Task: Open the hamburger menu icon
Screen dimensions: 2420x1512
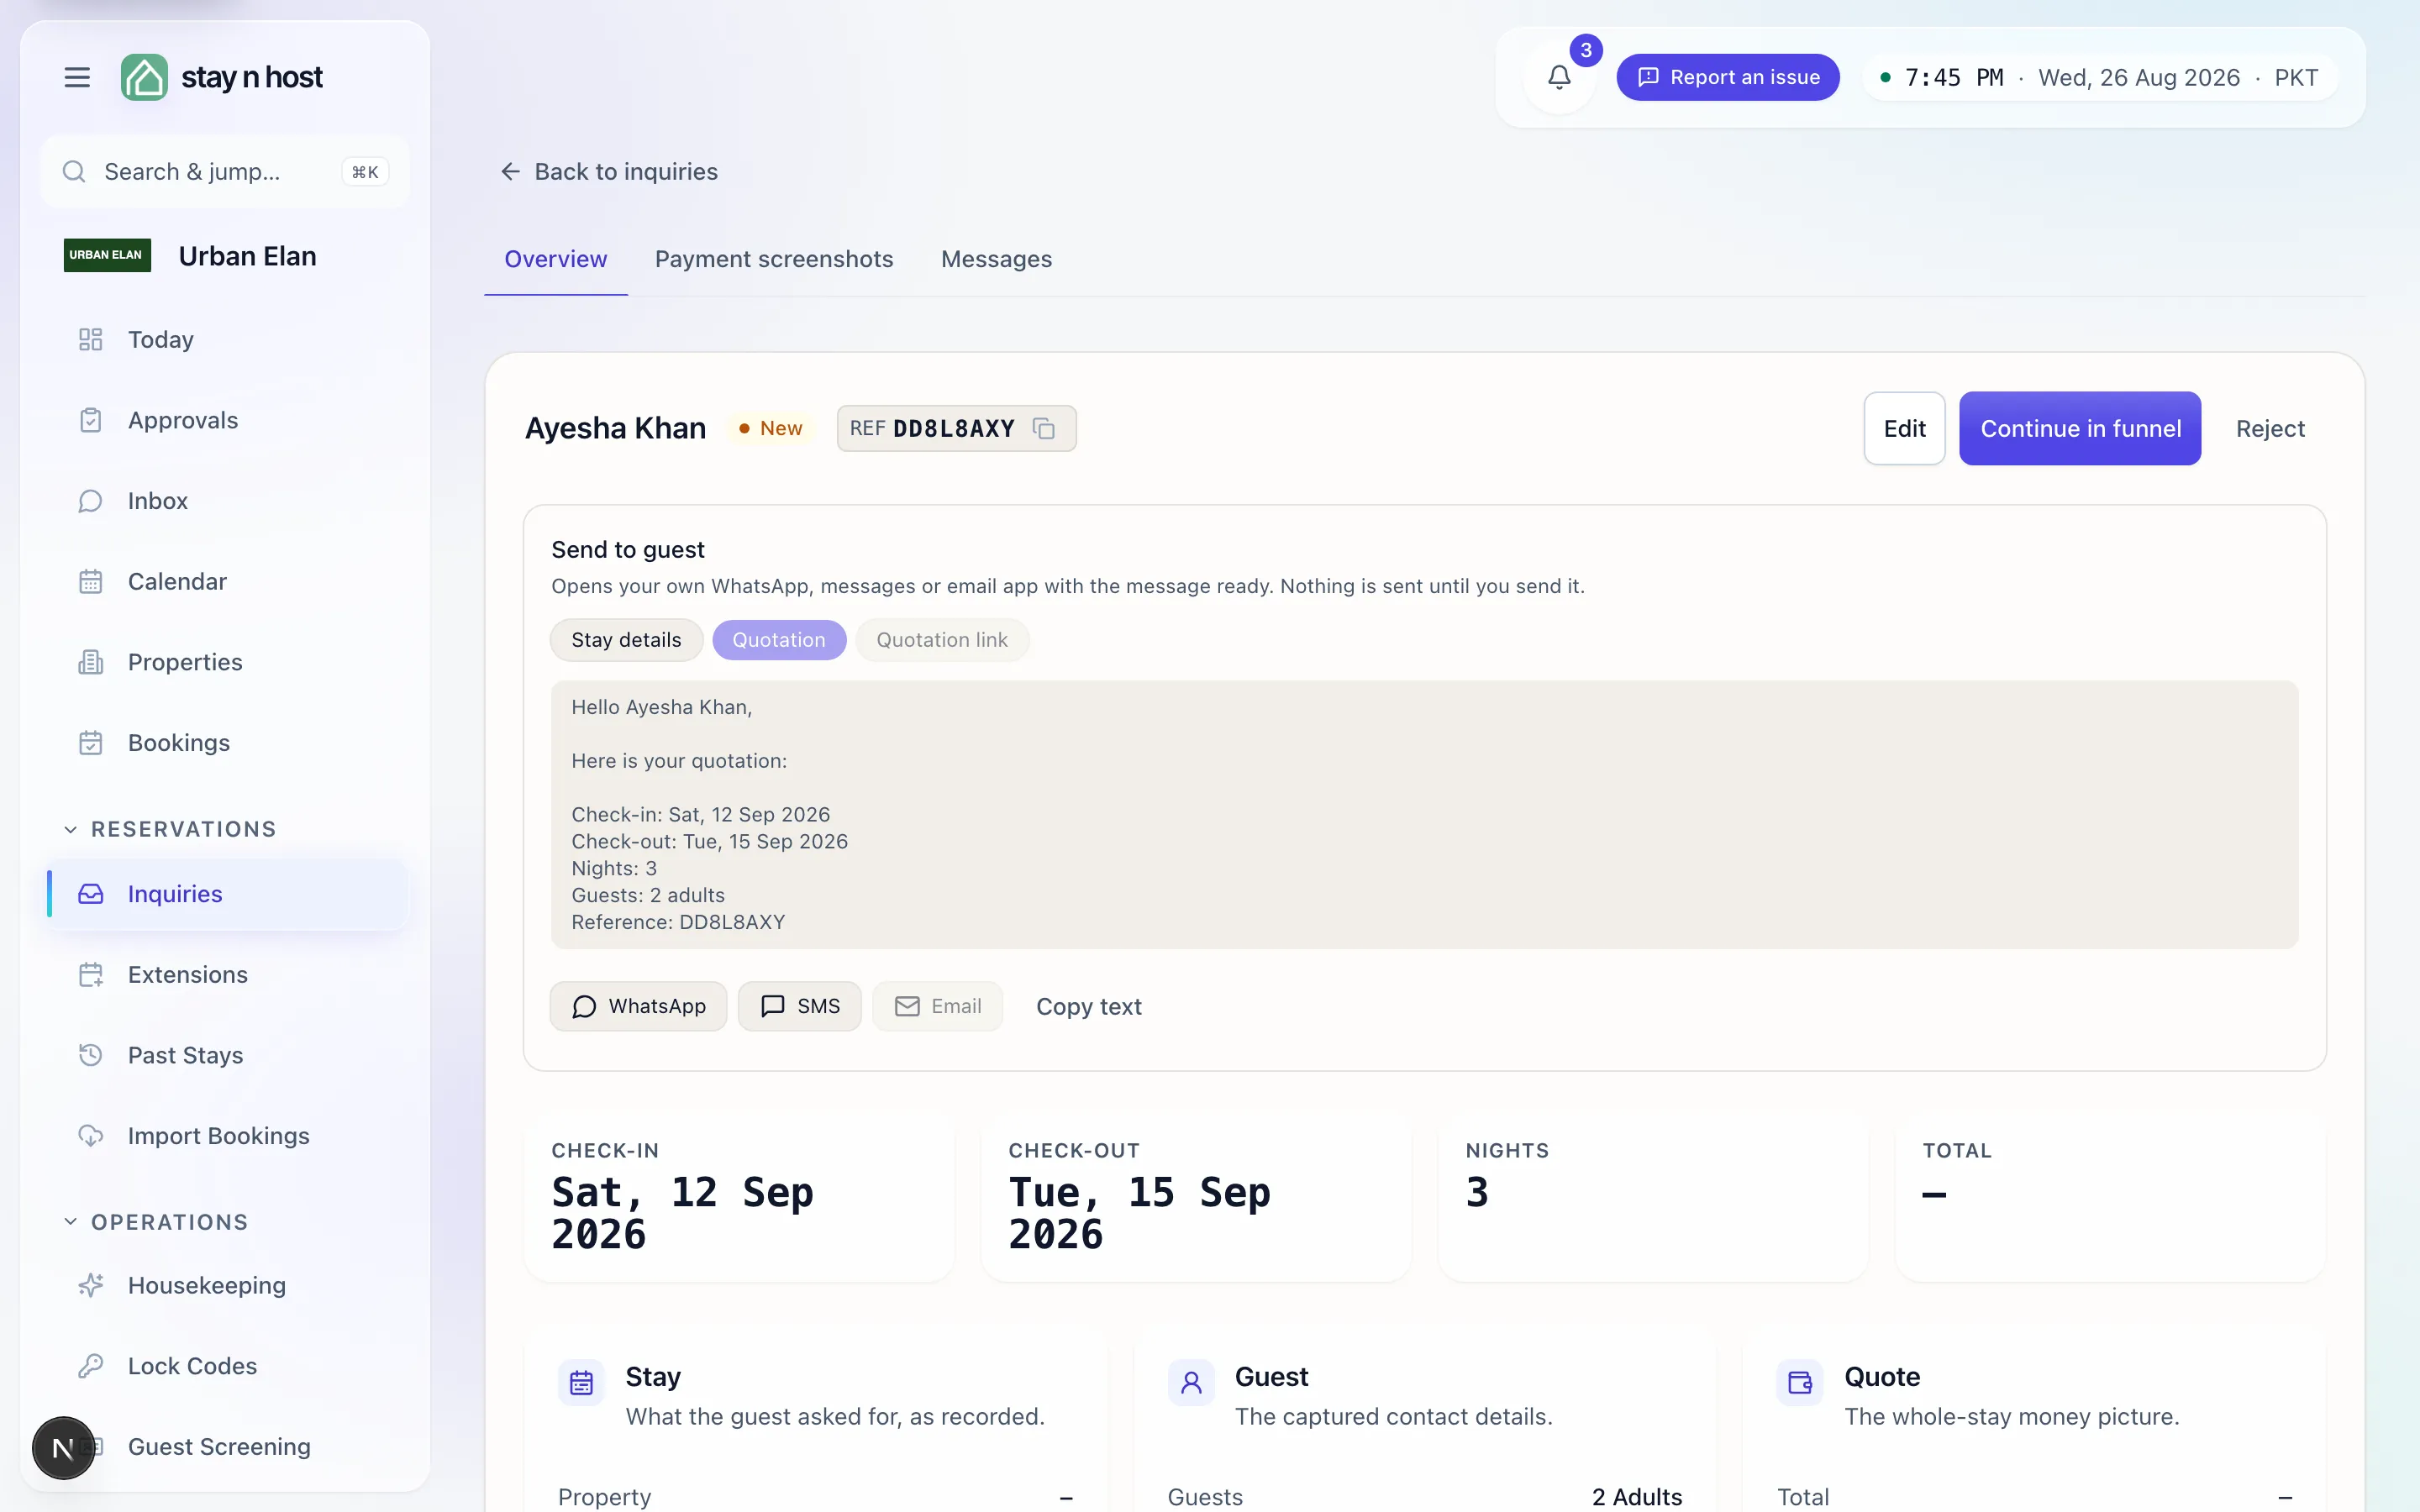Action: point(77,77)
